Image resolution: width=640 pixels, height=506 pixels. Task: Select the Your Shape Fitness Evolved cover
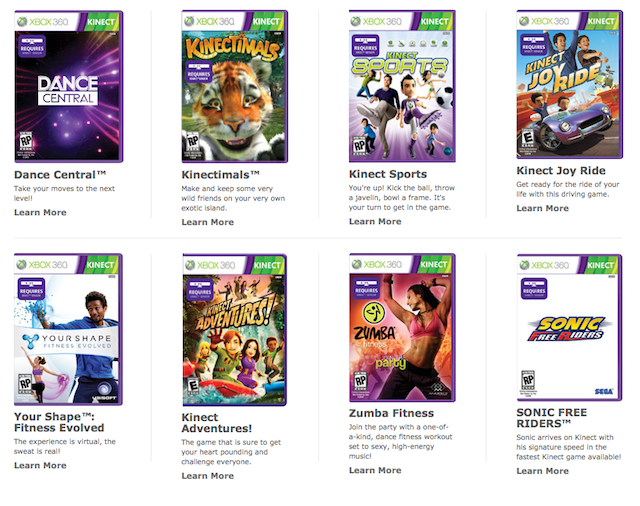pos(68,329)
